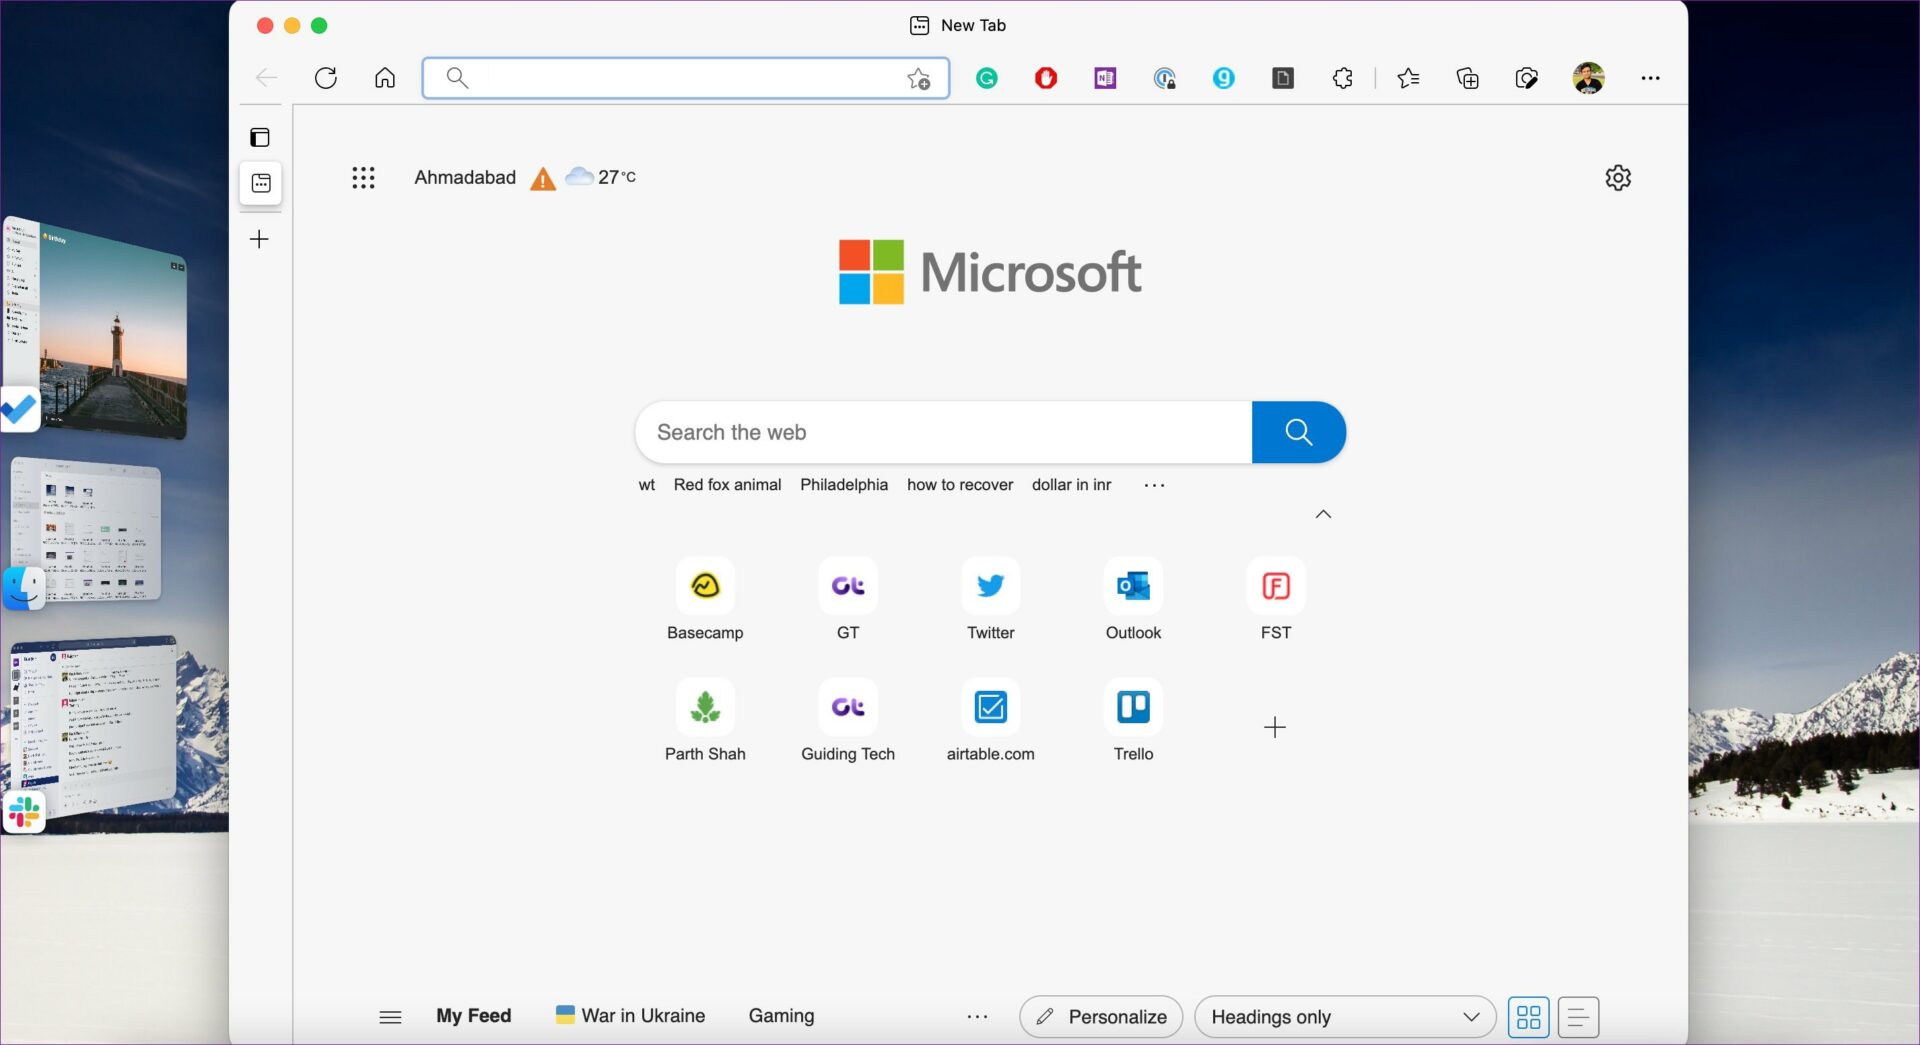Viewport: 1920px width, 1045px height.
Task: Open the Parth Shah quick link
Action: click(705, 721)
